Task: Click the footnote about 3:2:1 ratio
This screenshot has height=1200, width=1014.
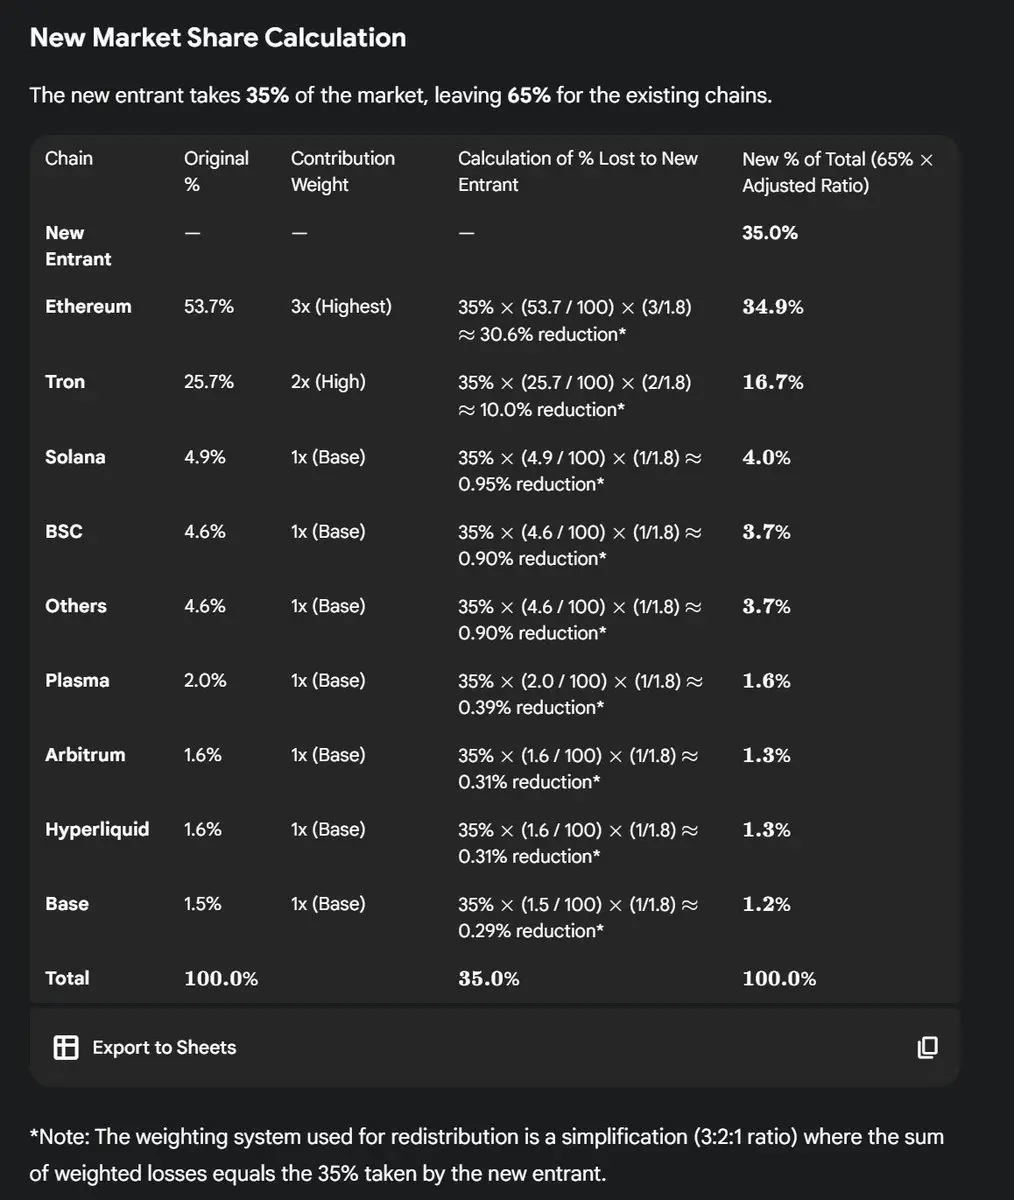Action: pyautogui.click(x=486, y=1154)
